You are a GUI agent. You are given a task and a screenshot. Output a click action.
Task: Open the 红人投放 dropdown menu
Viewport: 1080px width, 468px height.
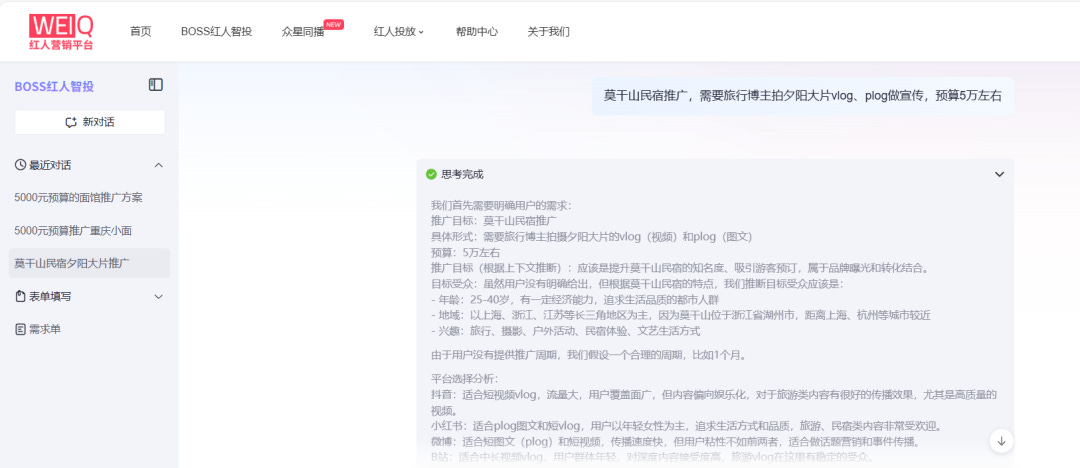coord(399,32)
